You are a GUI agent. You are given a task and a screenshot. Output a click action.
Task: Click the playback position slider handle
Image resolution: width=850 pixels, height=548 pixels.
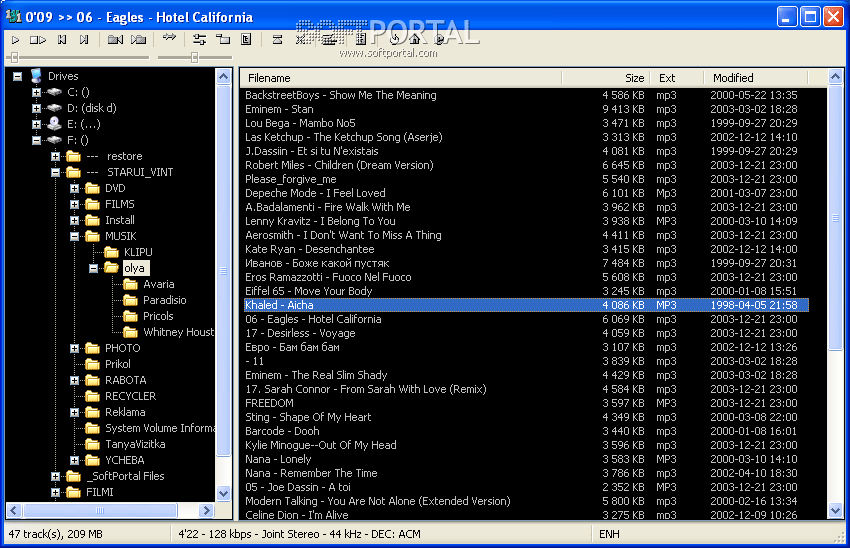[15, 57]
